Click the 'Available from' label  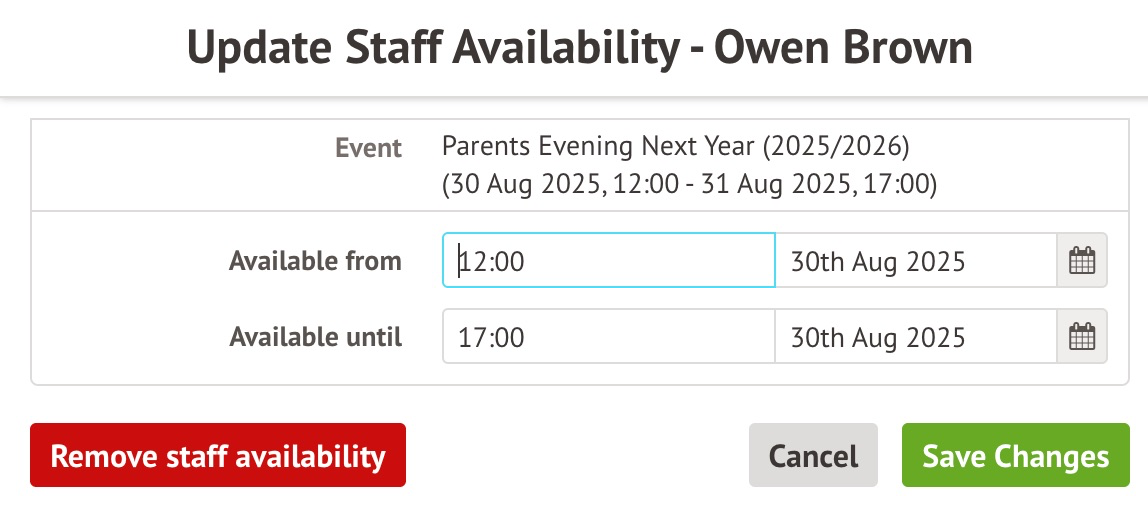(x=315, y=261)
